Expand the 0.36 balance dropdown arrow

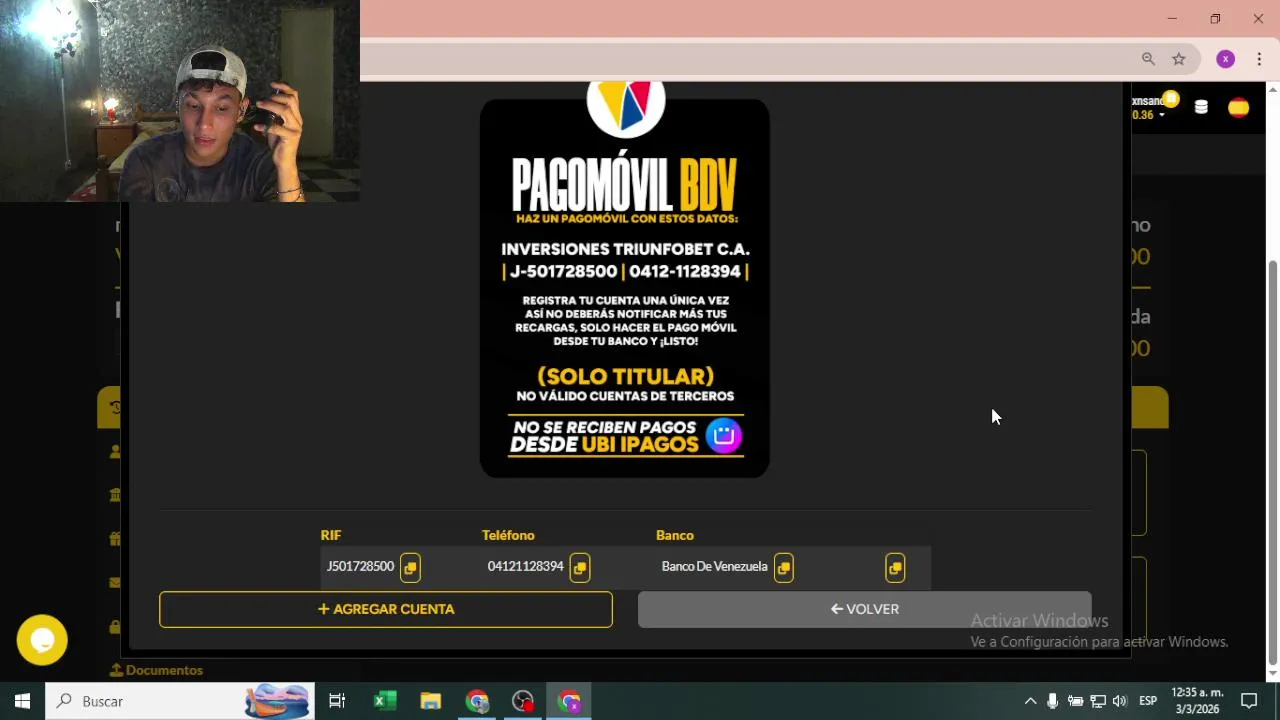[1162, 116]
